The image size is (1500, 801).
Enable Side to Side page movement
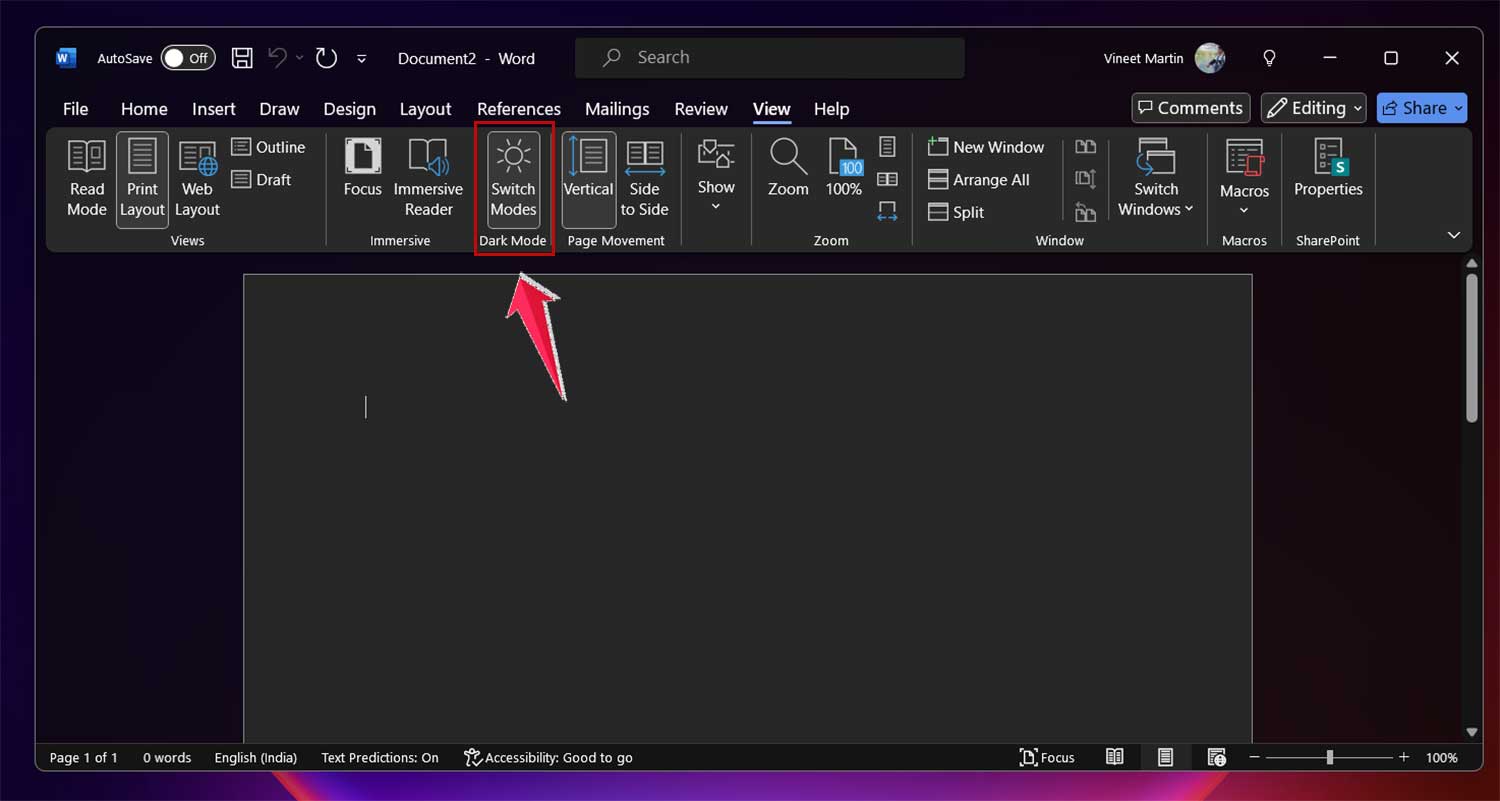point(645,180)
